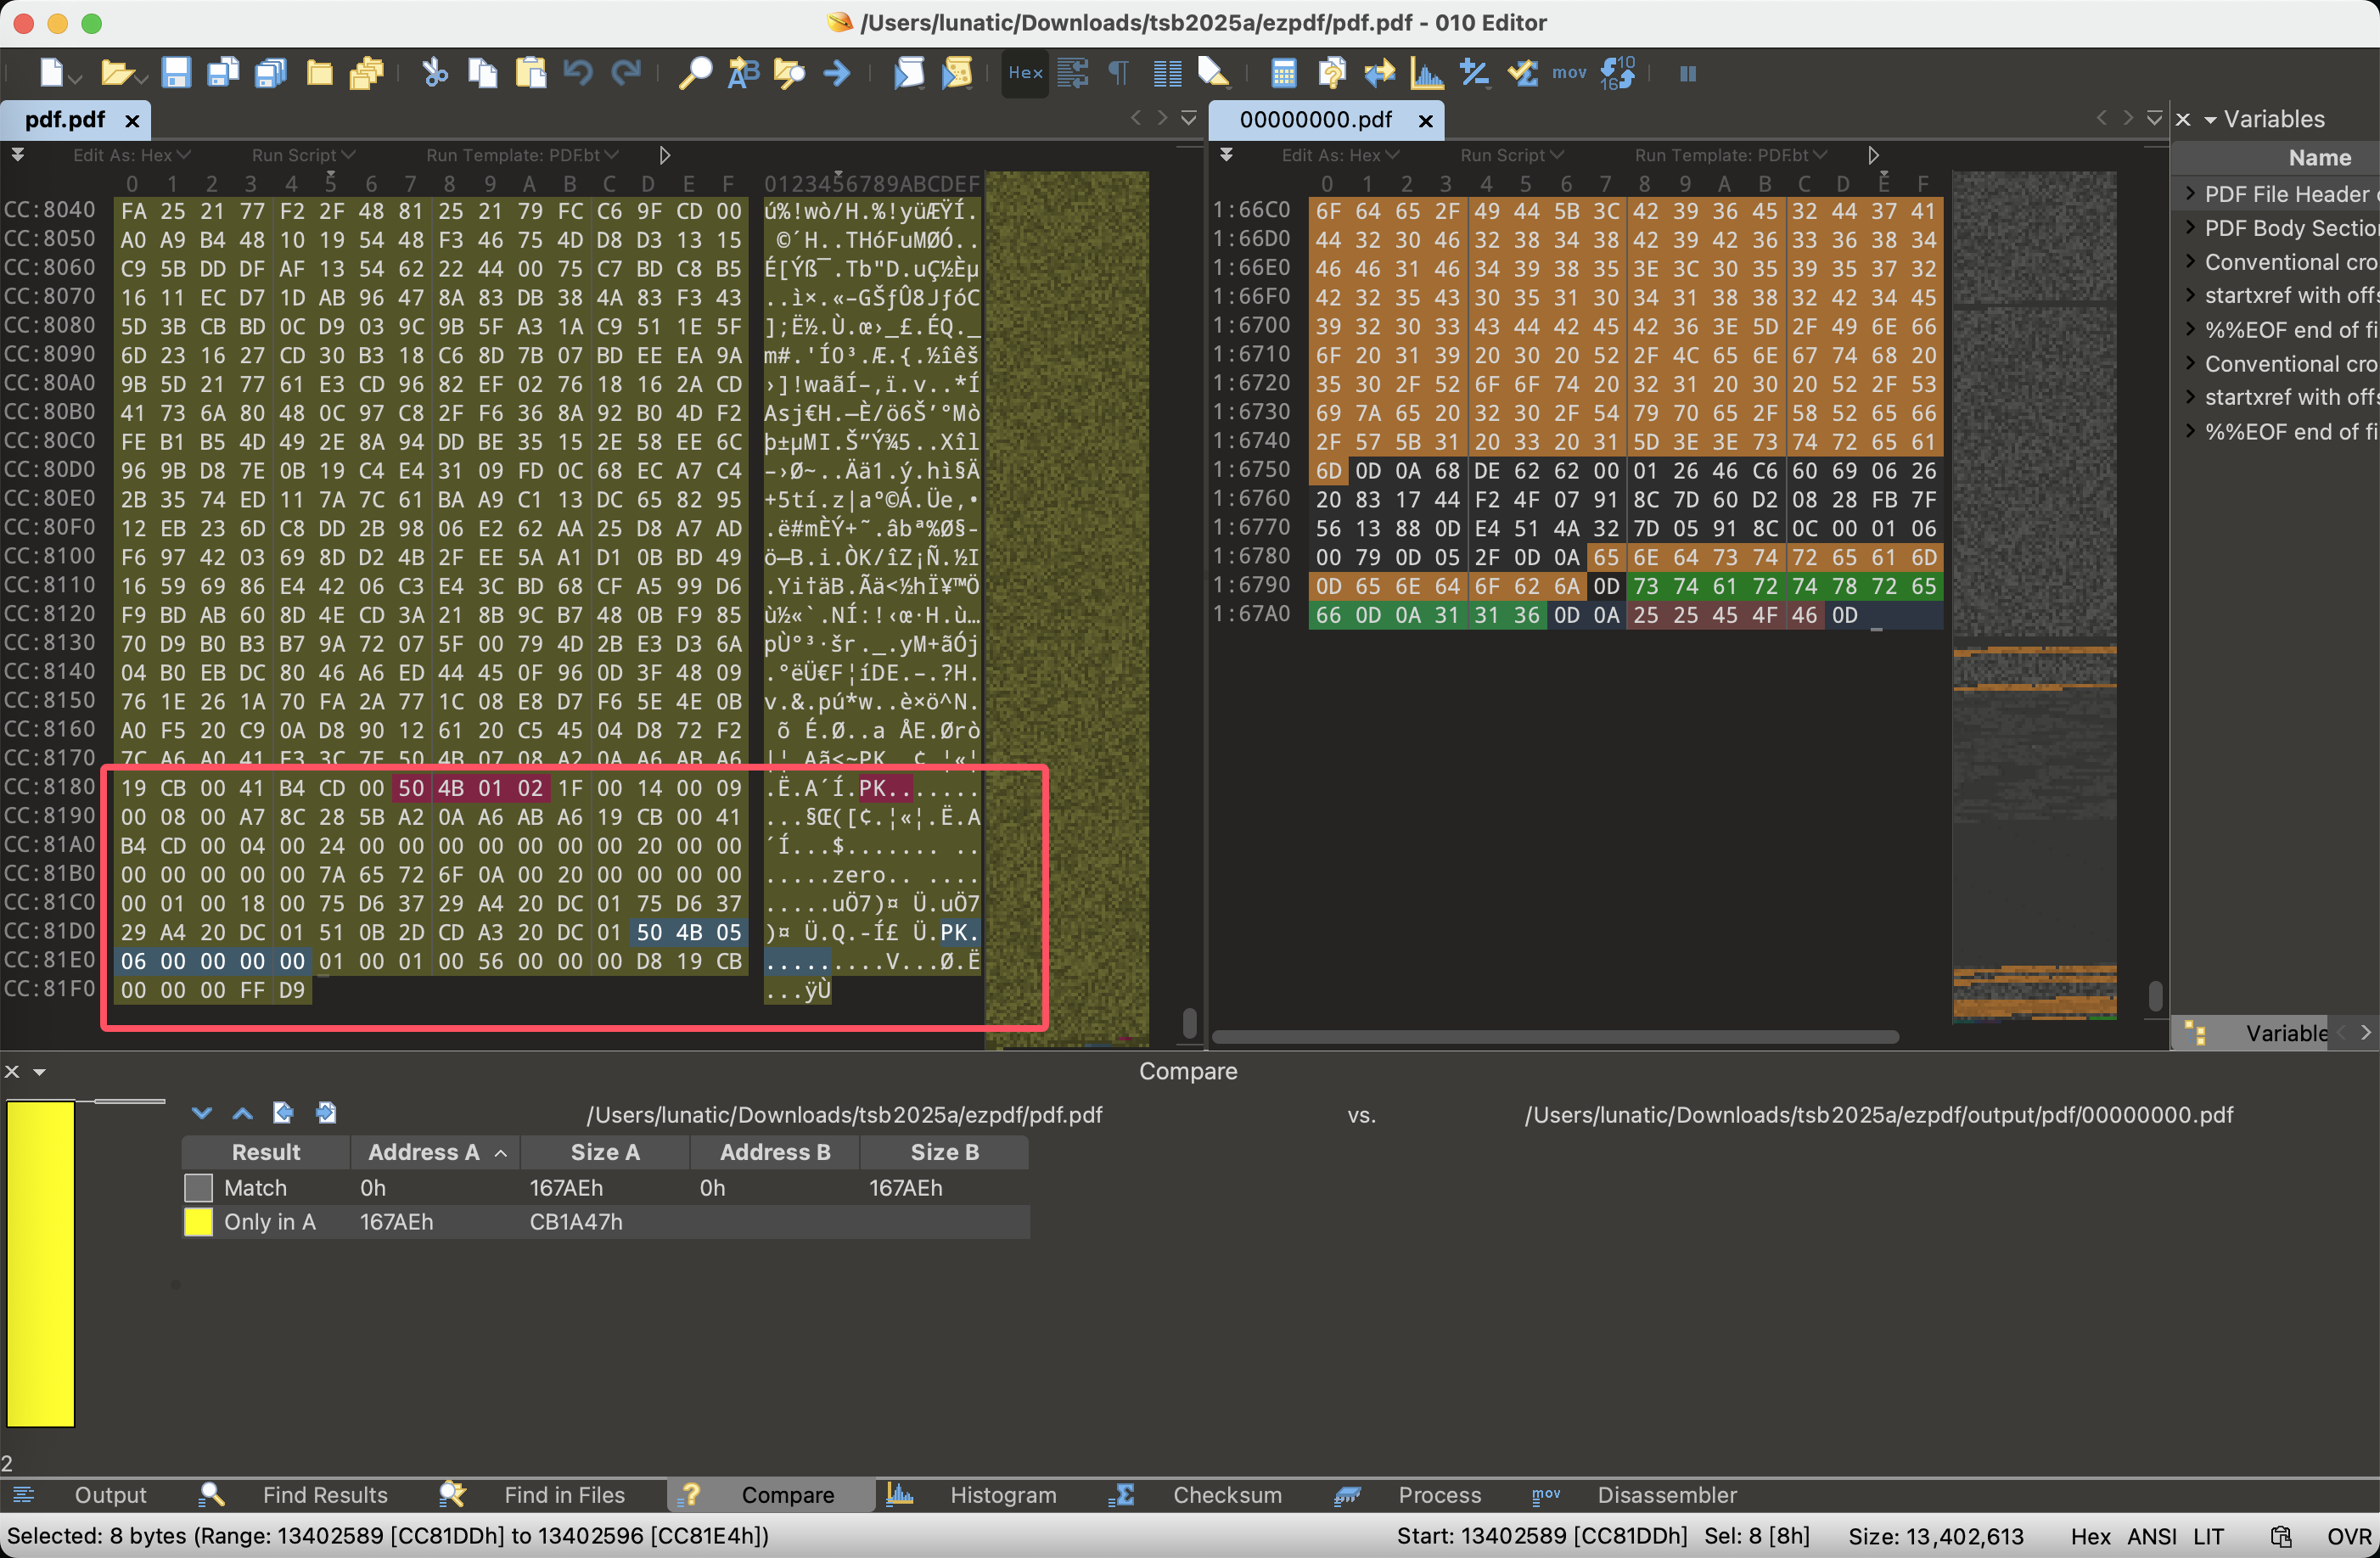Screen dimensions: 2380x1558
Task: Open the base converter 10/16 icon
Action: 1617,73
